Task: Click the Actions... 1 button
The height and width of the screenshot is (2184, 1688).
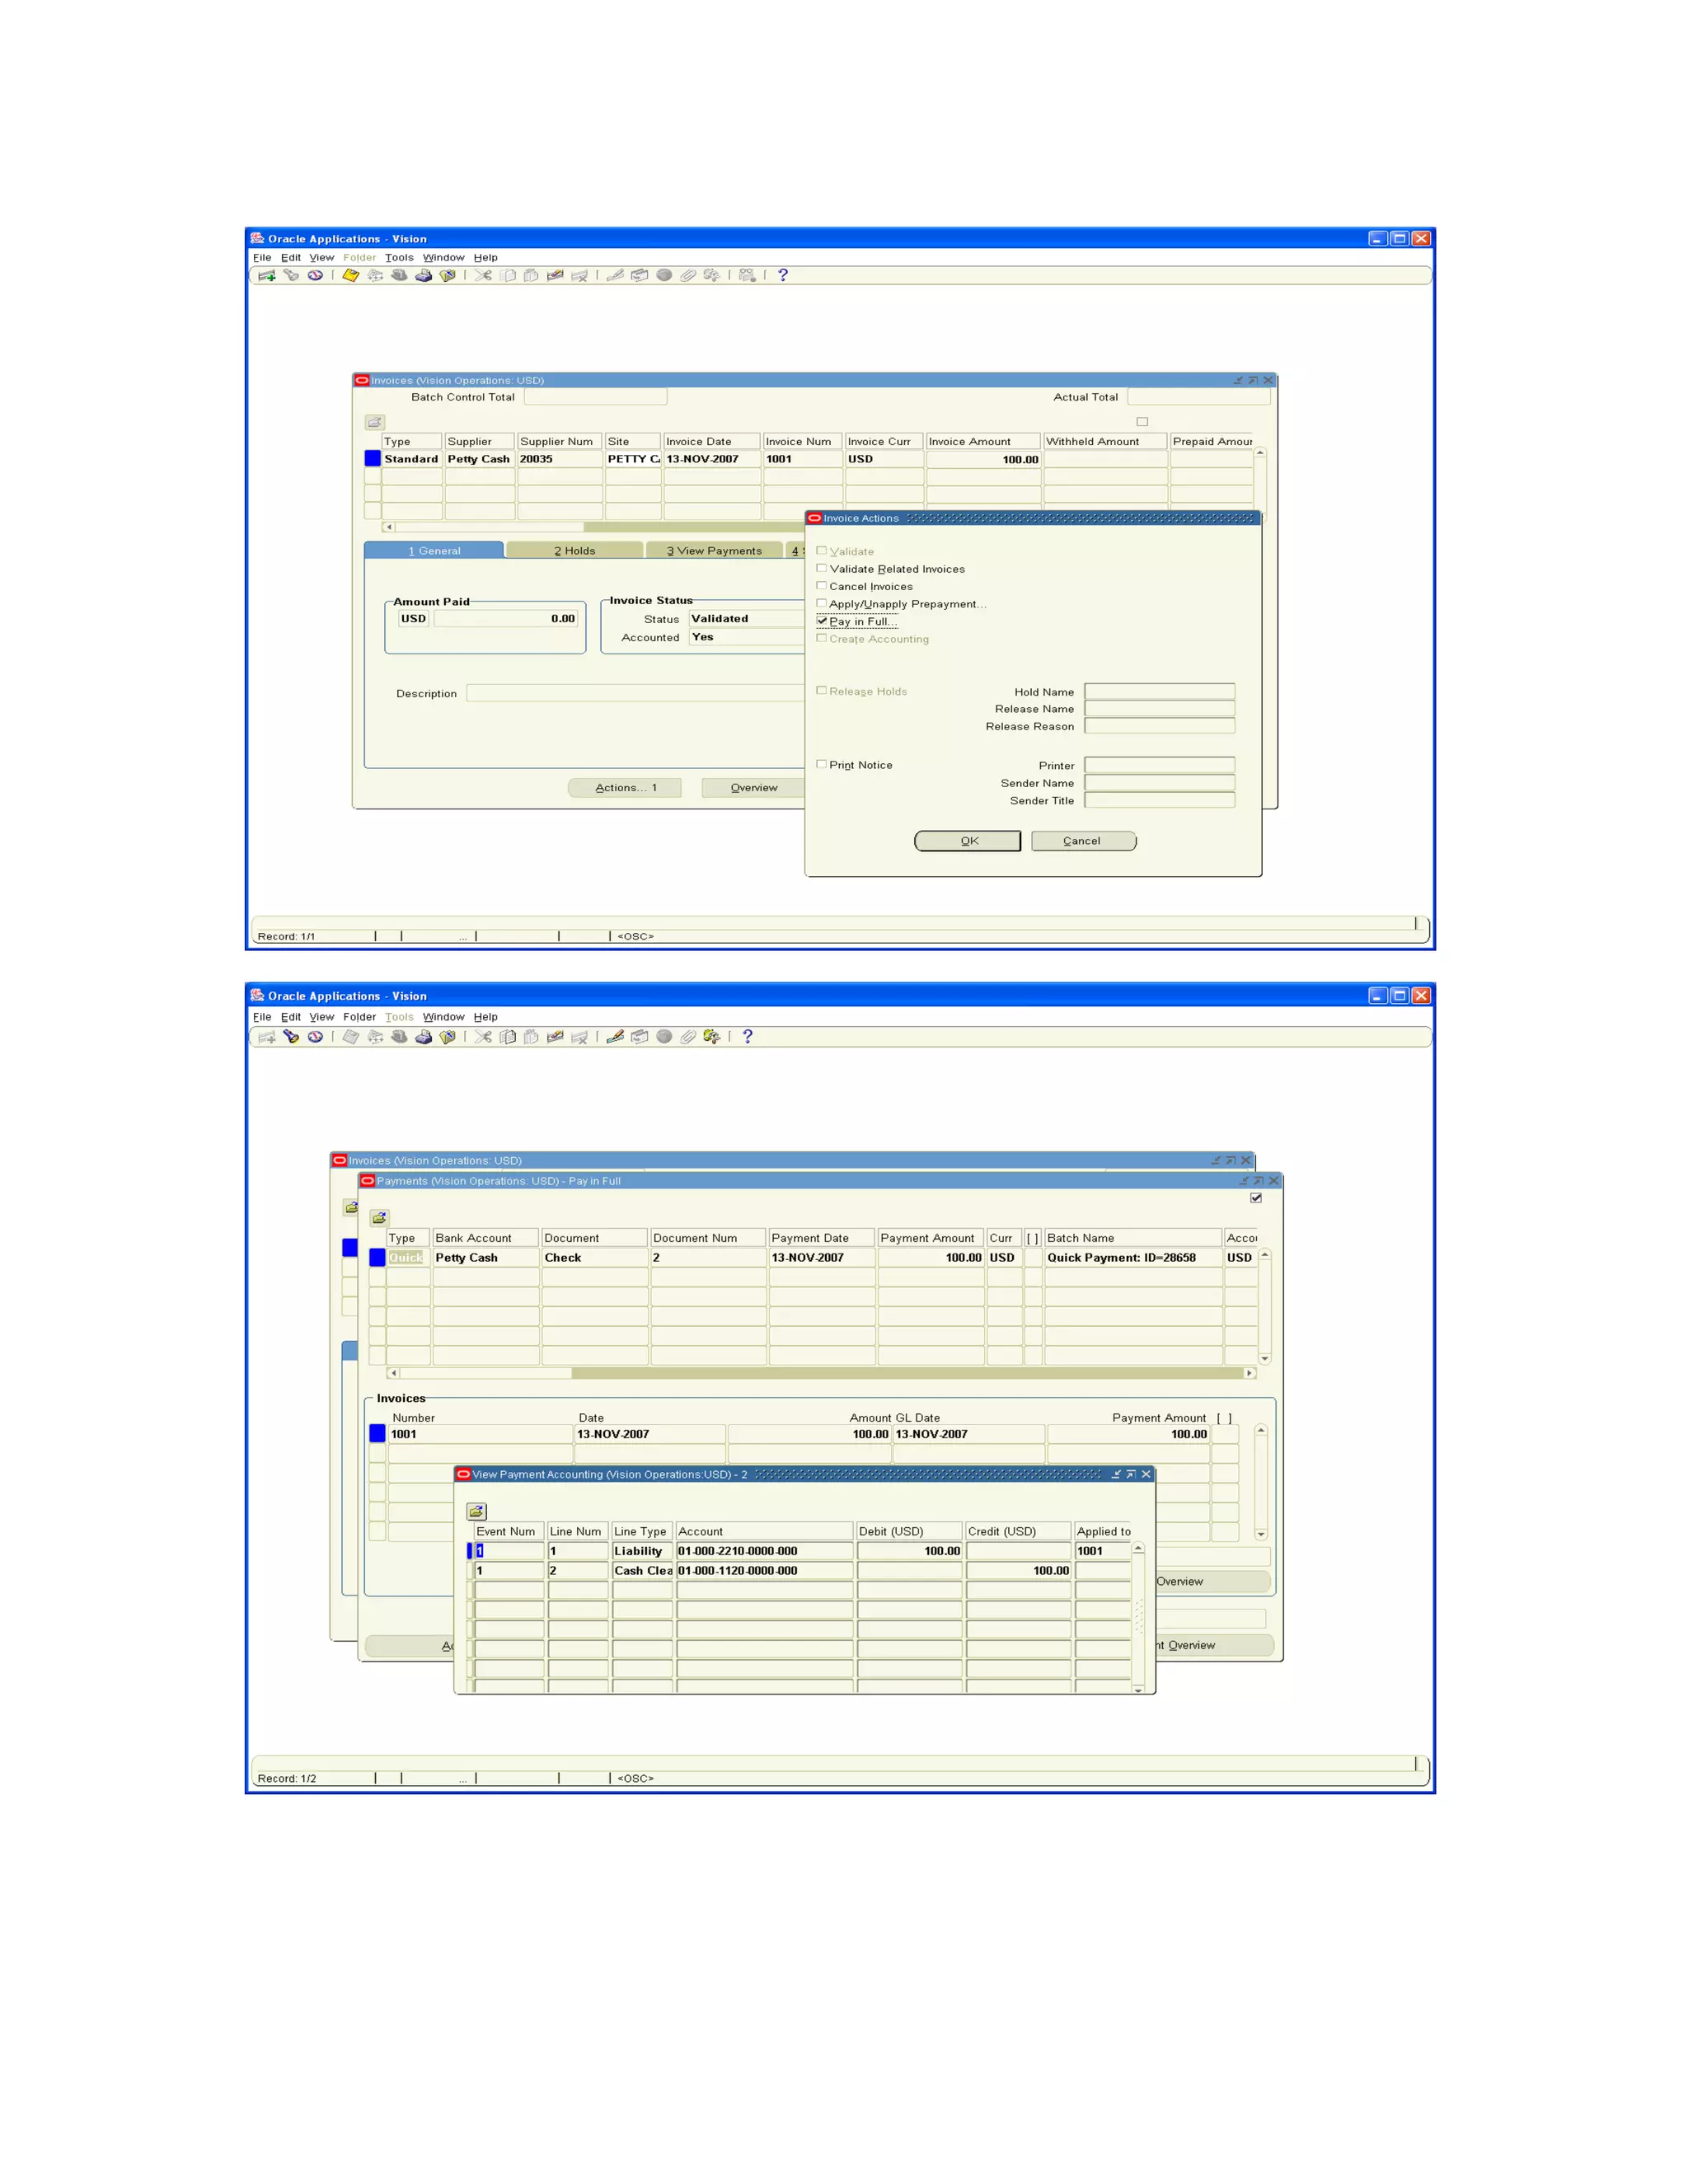Action: pyautogui.click(x=625, y=788)
